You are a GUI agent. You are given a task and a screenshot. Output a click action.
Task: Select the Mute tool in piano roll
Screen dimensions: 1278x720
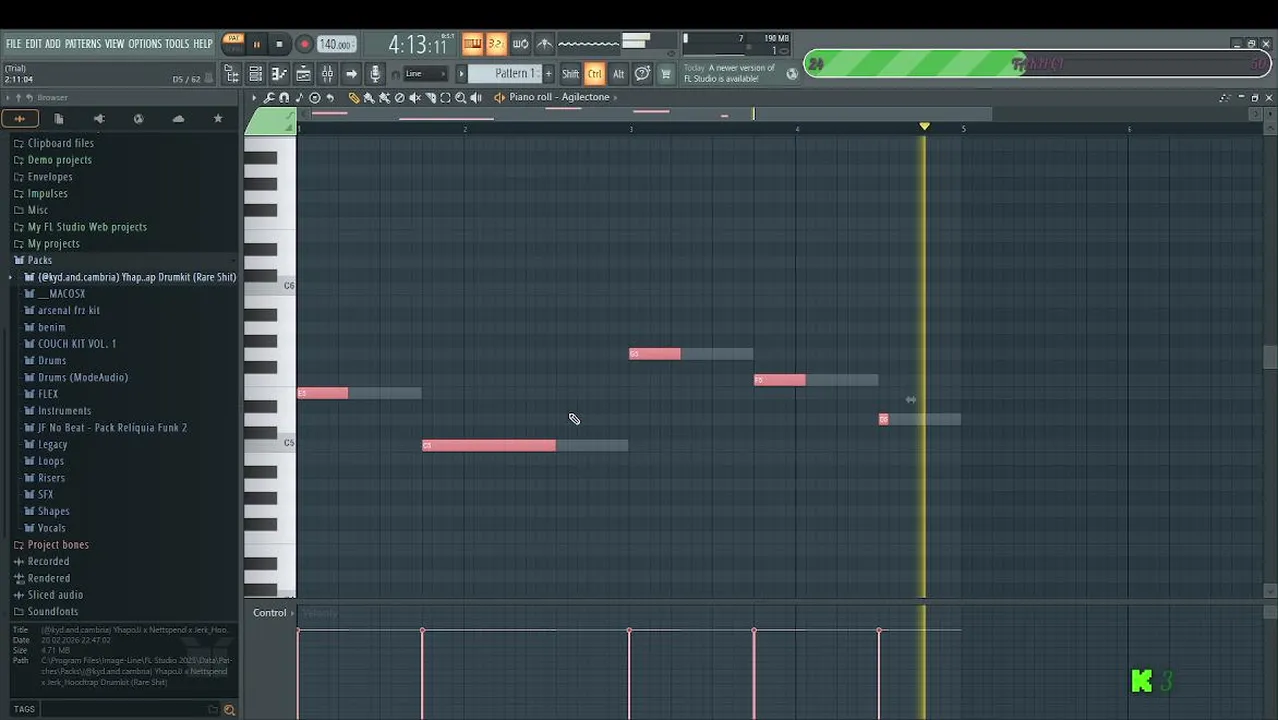(415, 97)
